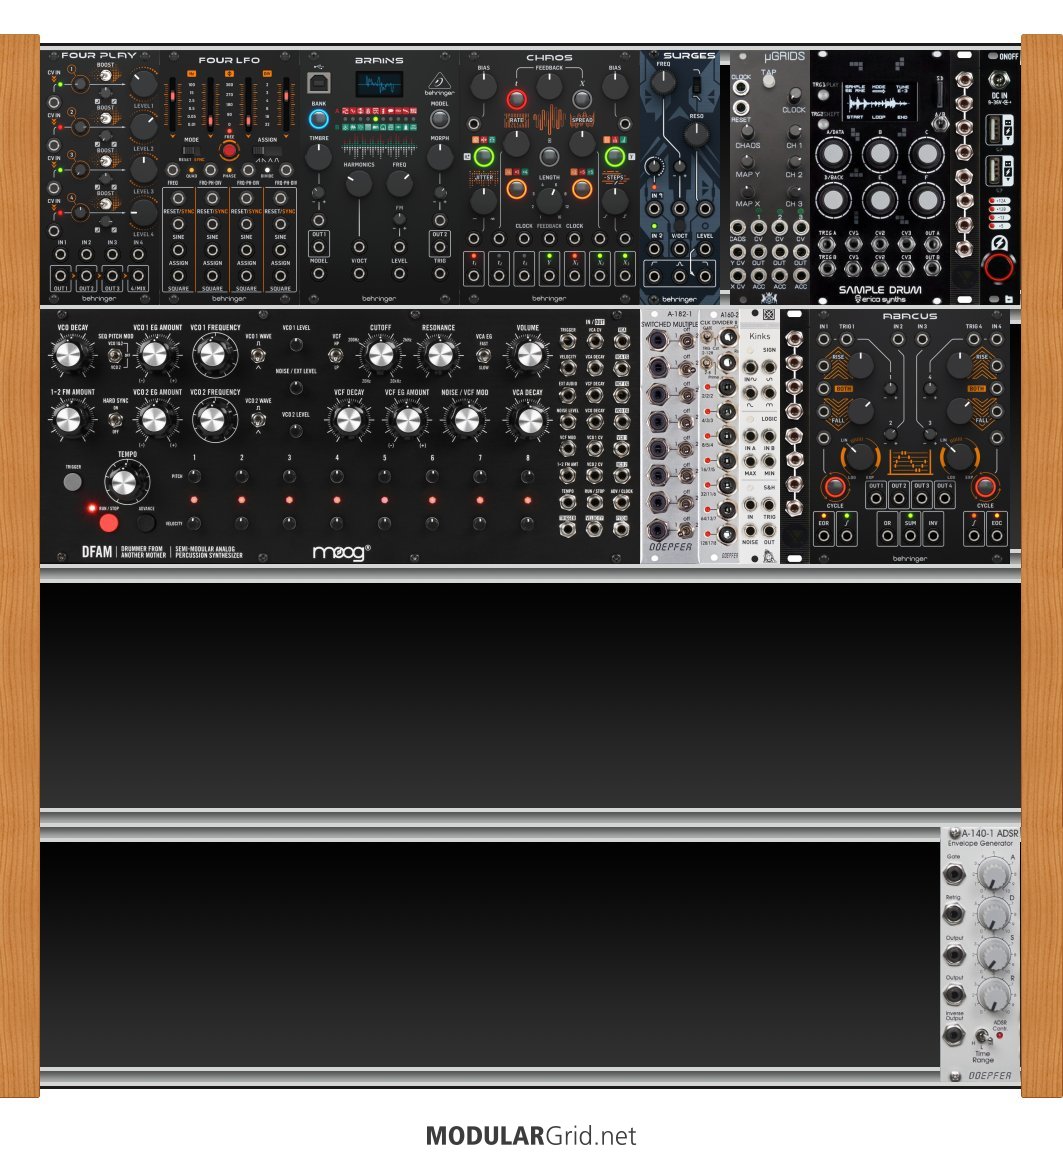
Task: Click the DFAM TRIGGER button
Action: [72, 482]
